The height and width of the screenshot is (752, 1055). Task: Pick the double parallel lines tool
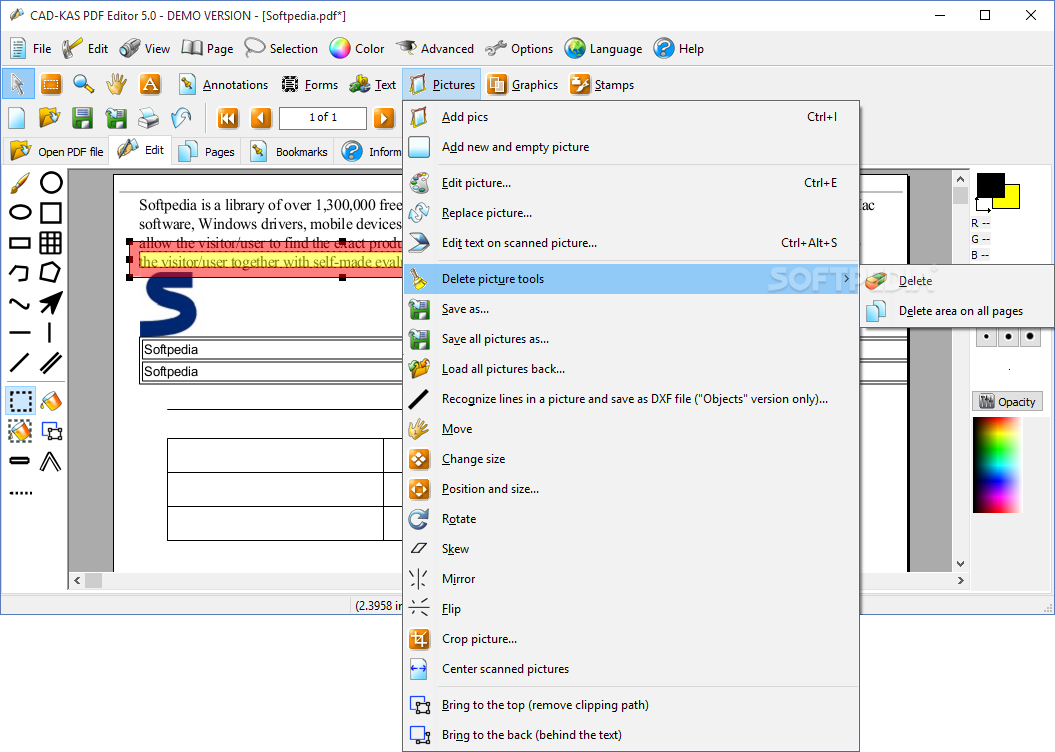[51, 363]
